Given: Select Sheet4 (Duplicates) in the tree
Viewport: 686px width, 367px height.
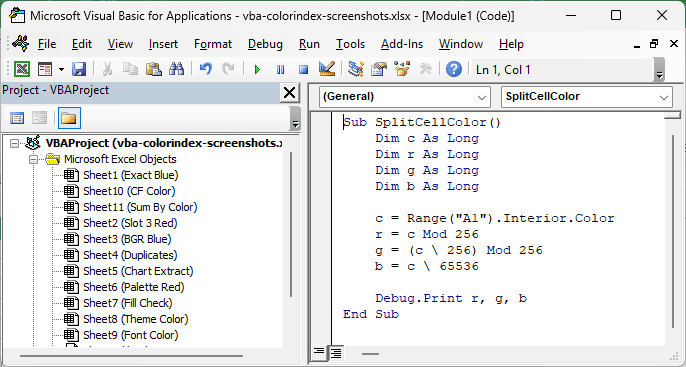Looking at the screenshot, I should coord(130,255).
